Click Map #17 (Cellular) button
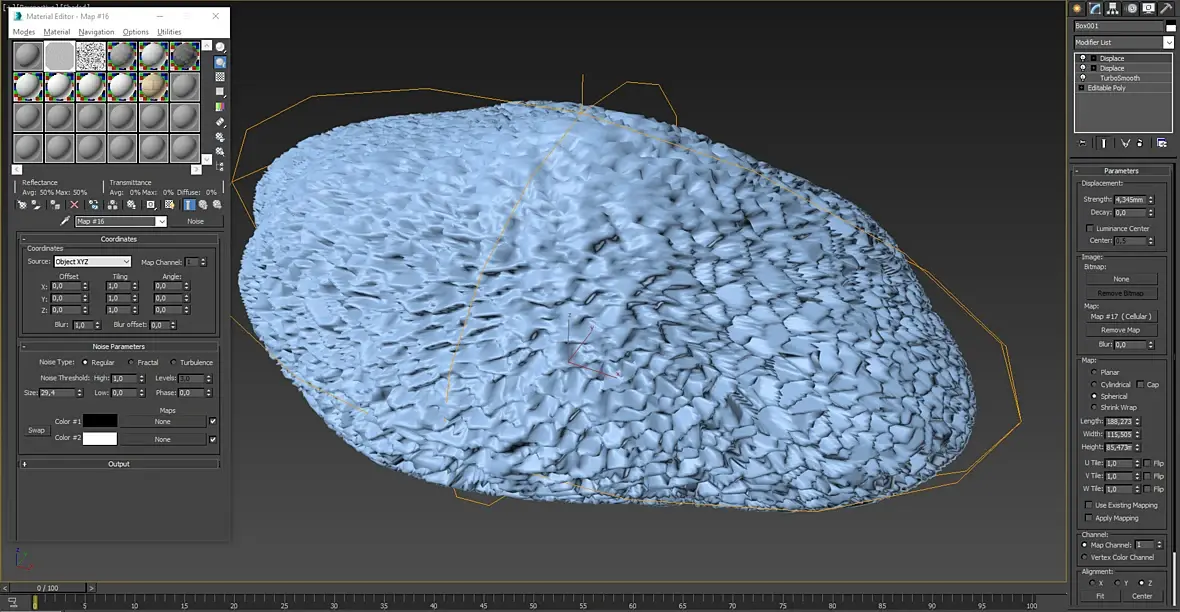Screen dimensions: 1180x612 (1121, 316)
